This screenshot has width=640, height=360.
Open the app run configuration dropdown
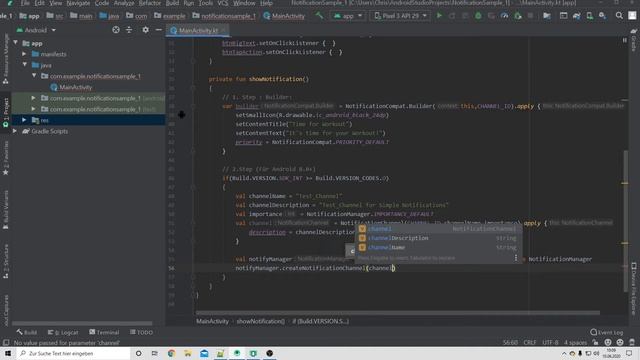(348, 16)
